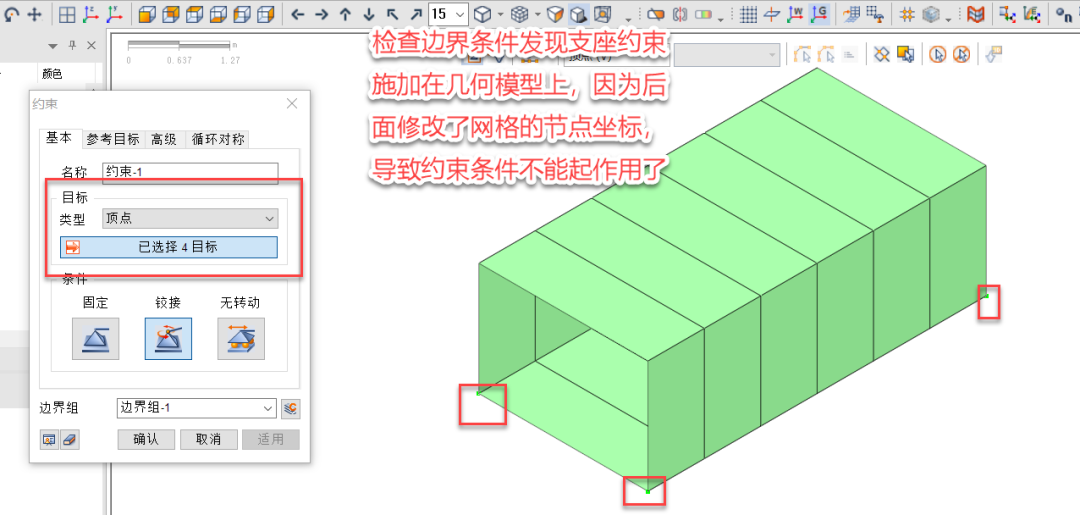
Task: Click the 固定 (fixed) constraint icon
Action: (x=95, y=339)
